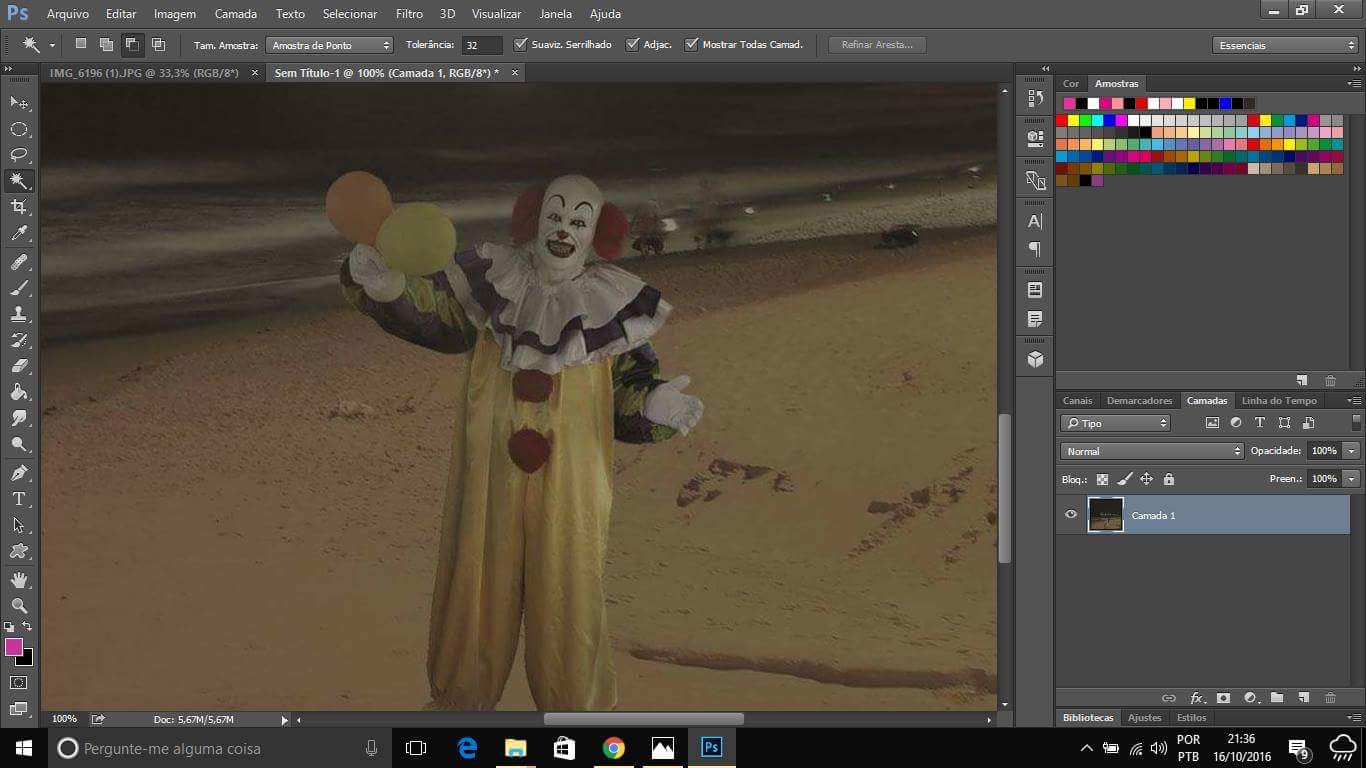Open Google Chrome from the taskbar

pos(613,748)
